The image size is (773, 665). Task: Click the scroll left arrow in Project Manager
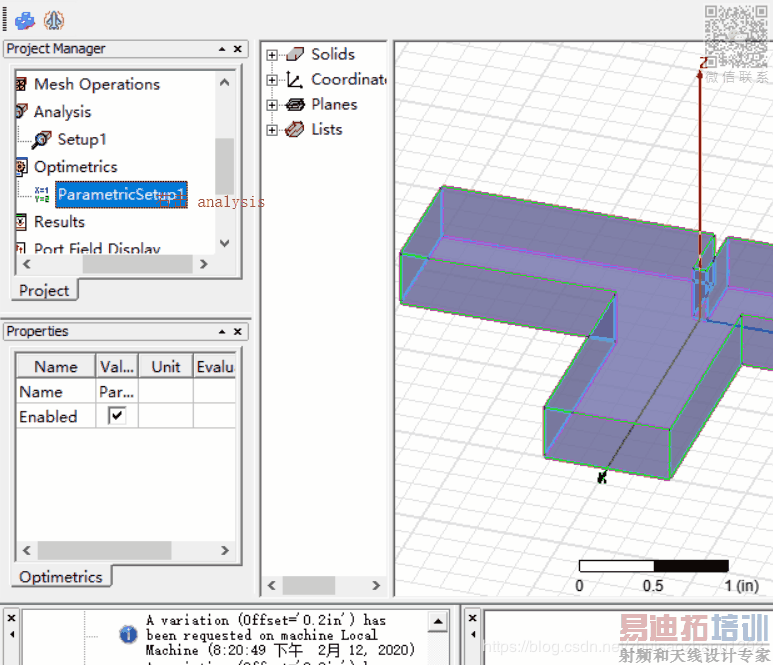coord(27,264)
